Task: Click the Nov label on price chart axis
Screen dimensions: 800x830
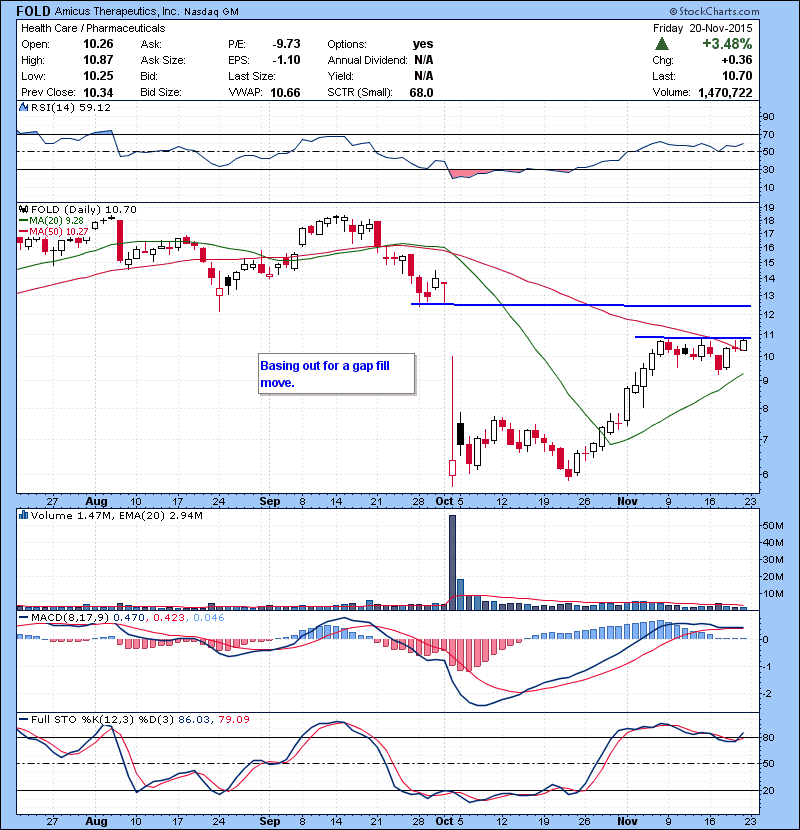Action: [627, 501]
